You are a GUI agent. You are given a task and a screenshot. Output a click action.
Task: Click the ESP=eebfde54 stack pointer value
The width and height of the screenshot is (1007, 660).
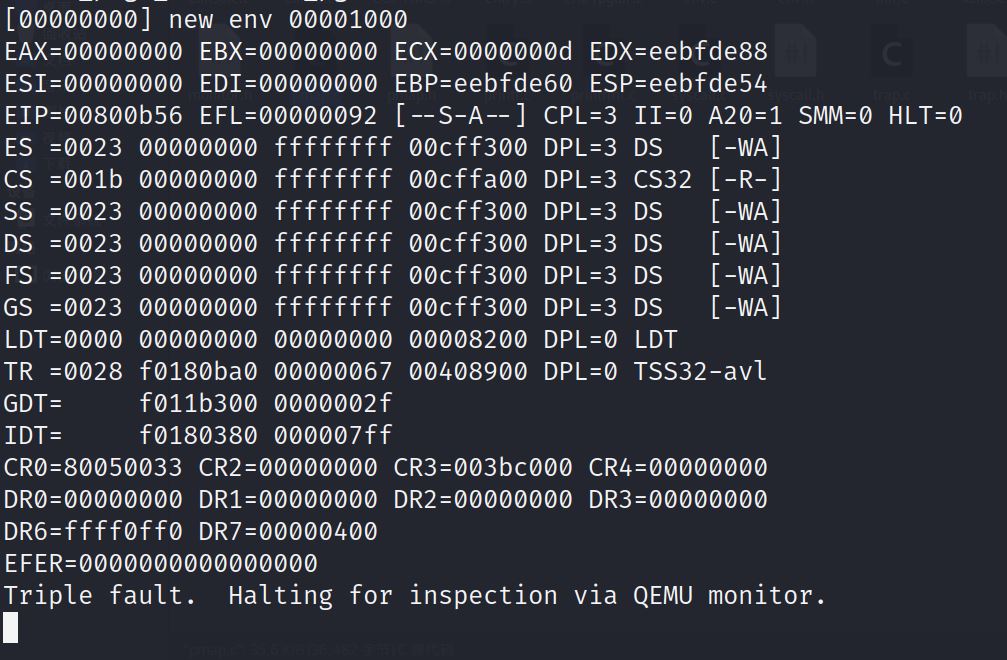tap(678, 84)
